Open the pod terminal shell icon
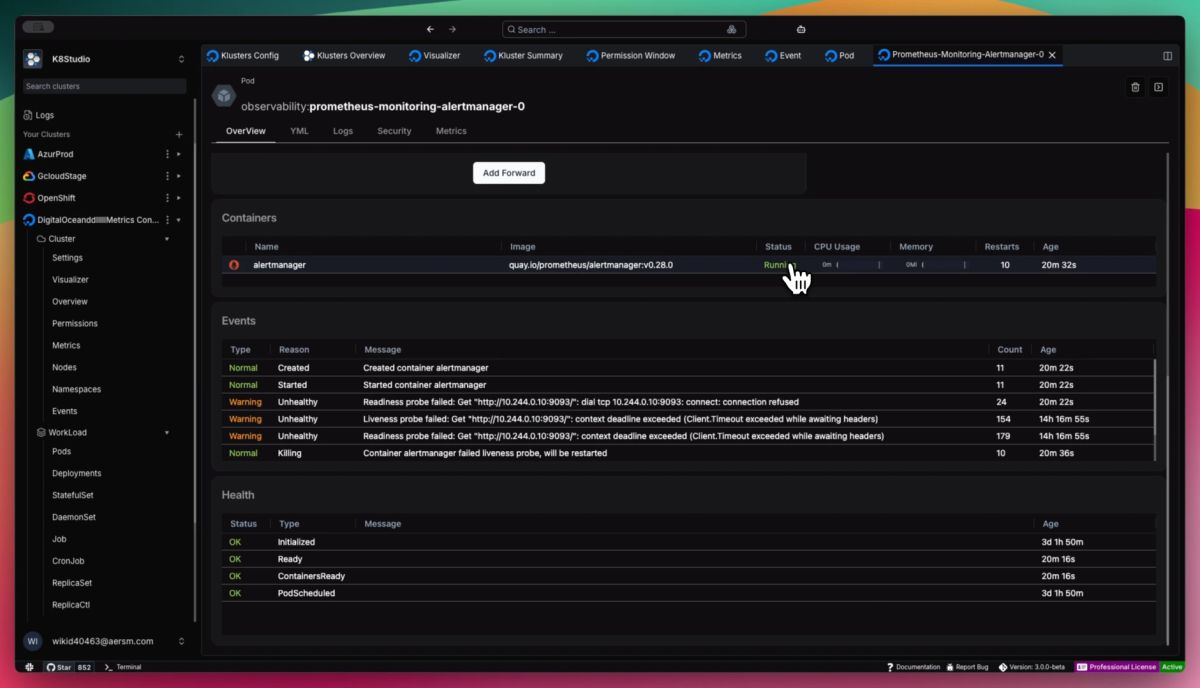The height and width of the screenshot is (688, 1200). click(1158, 87)
